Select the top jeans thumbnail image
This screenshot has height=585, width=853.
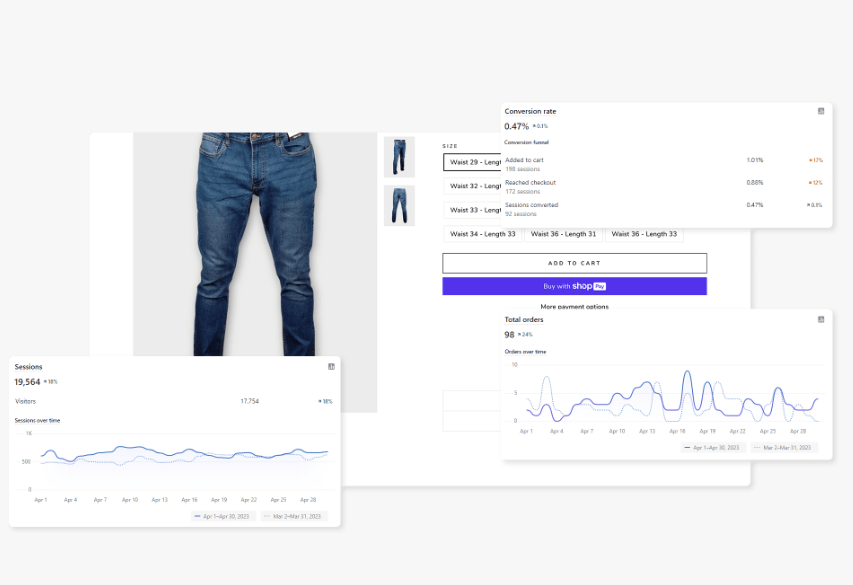coord(399,157)
